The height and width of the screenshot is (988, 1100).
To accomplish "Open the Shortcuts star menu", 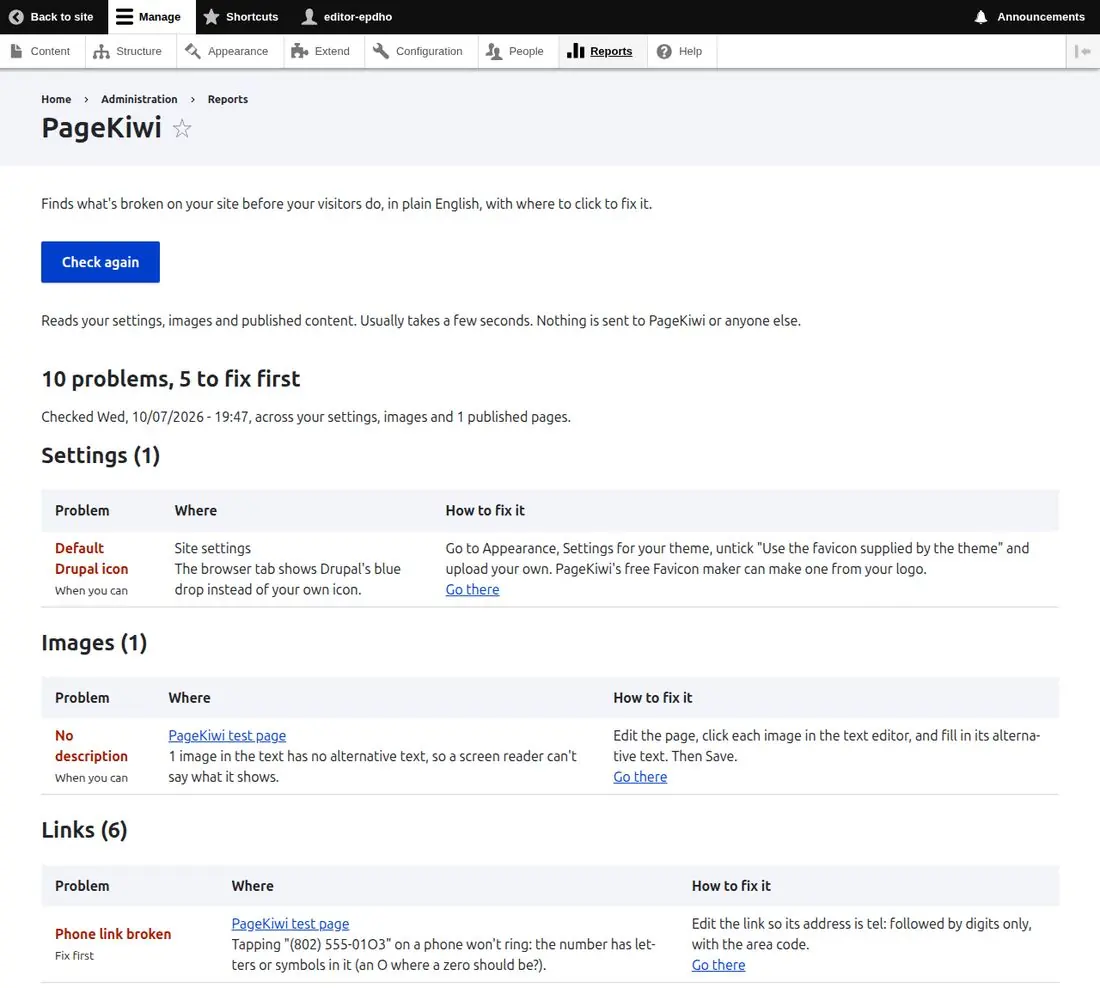I will (x=241, y=17).
